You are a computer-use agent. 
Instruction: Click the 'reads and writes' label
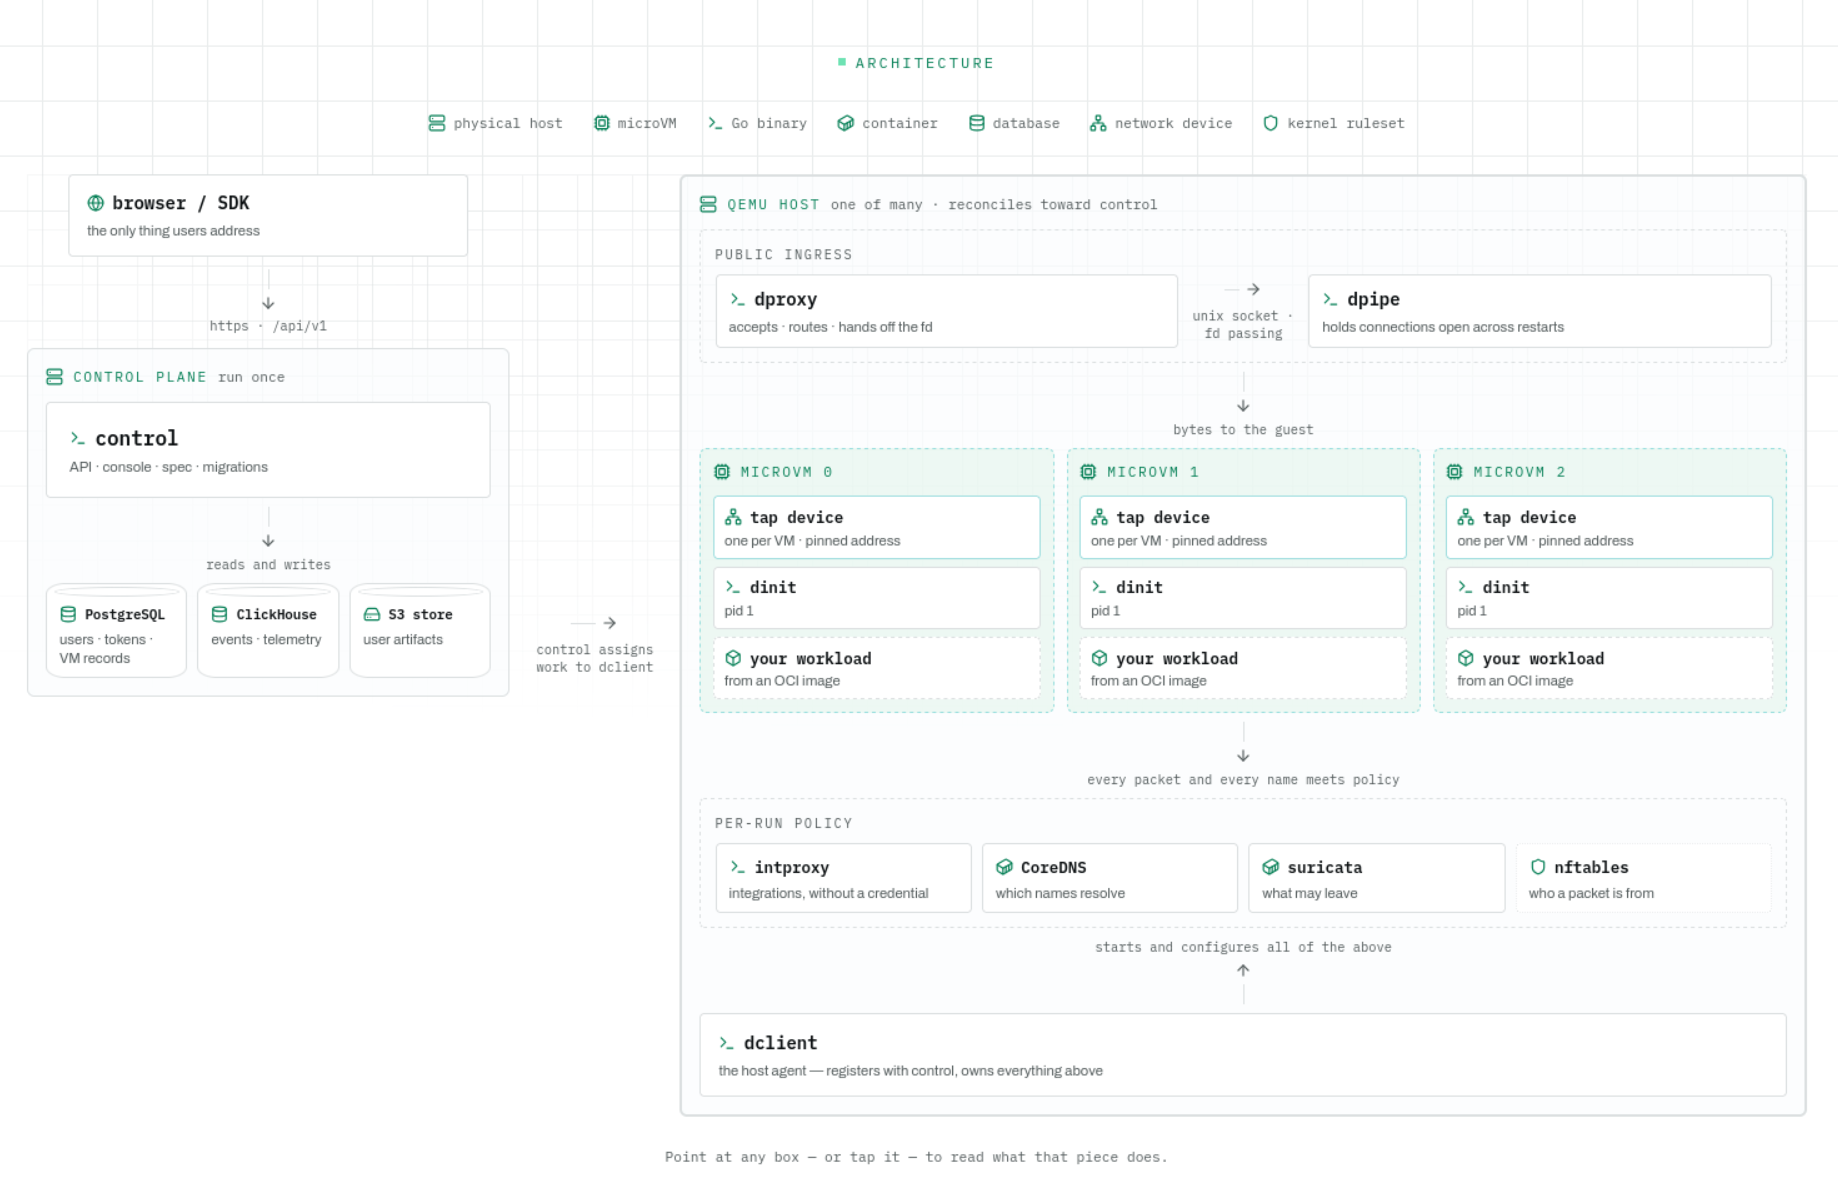tap(268, 565)
